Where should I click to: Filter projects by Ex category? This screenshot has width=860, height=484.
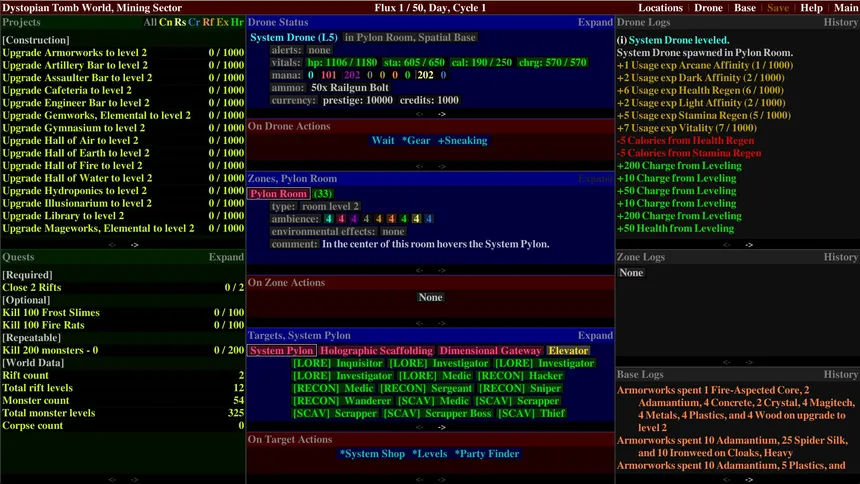tap(222, 22)
